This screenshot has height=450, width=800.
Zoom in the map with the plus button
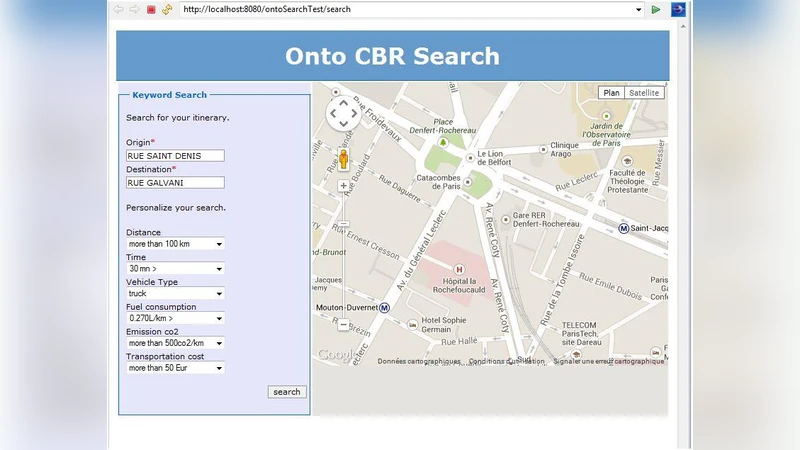point(343,186)
